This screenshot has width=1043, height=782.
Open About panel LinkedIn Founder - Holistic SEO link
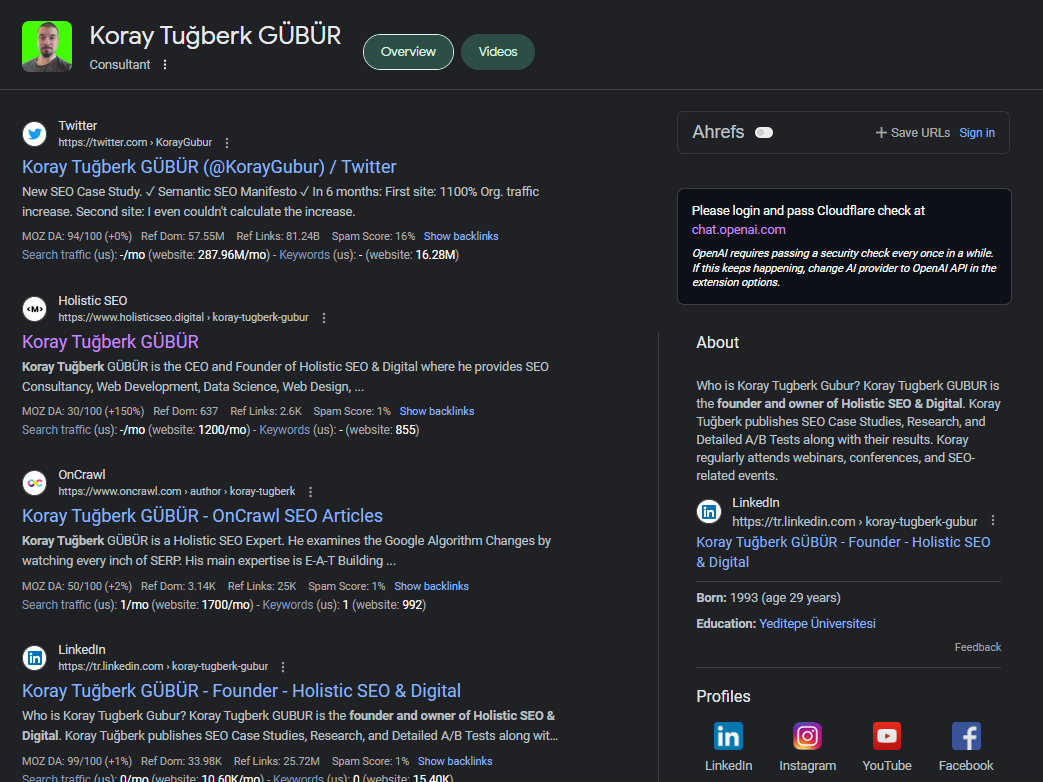click(843, 552)
